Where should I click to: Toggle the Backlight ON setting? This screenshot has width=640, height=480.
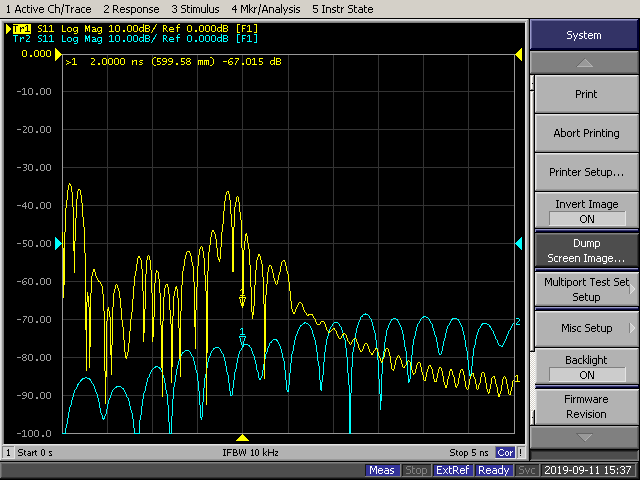[586, 367]
